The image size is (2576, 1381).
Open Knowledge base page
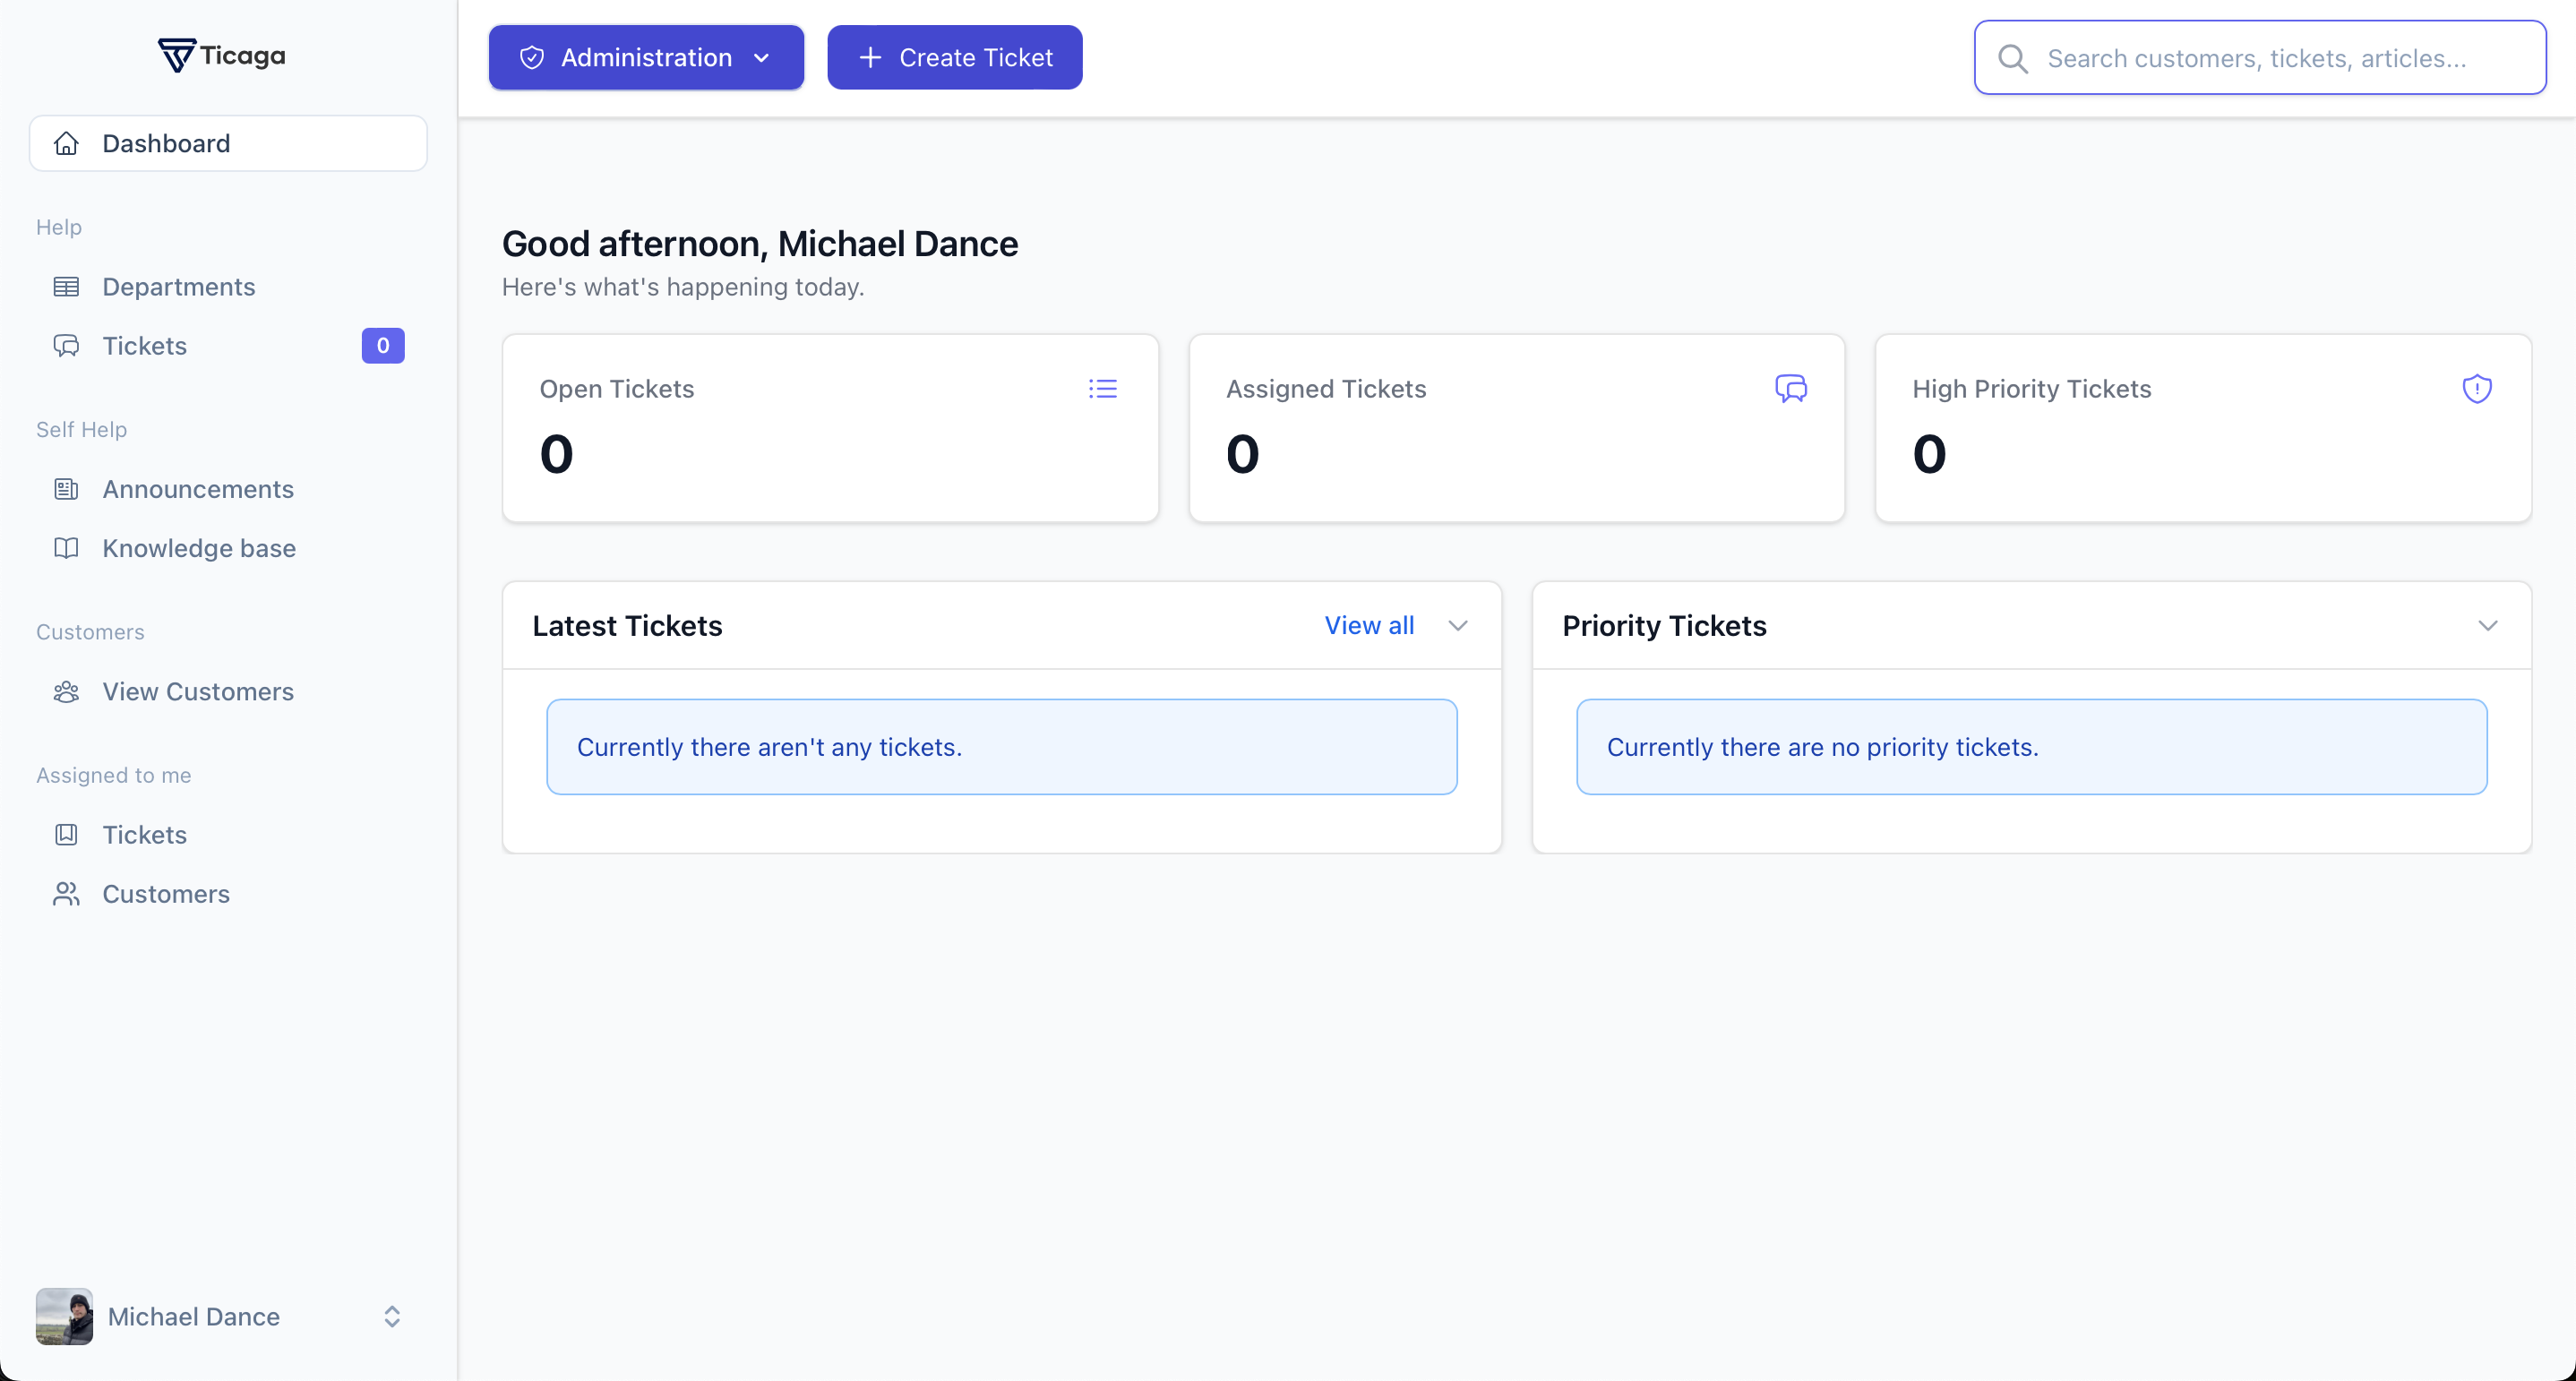click(x=228, y=548)
